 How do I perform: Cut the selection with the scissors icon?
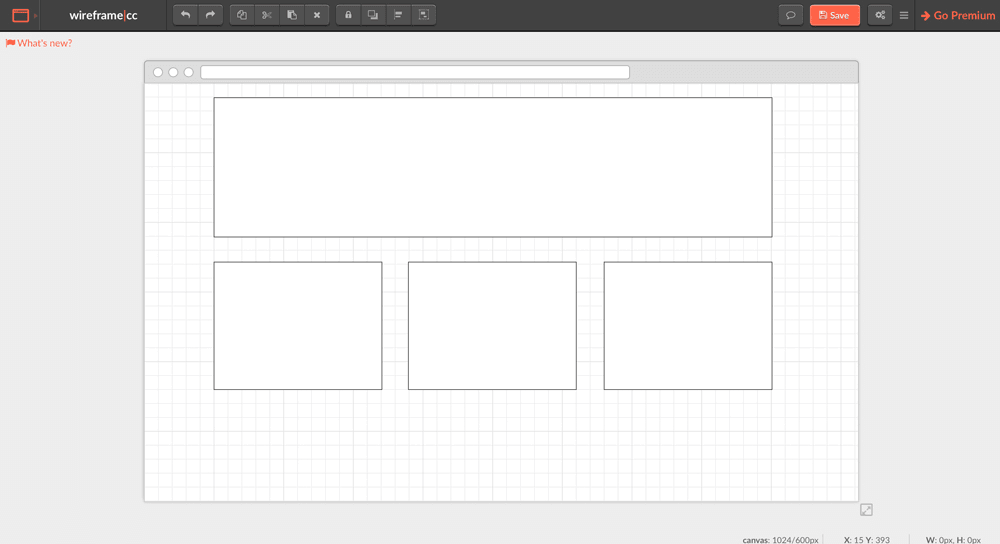click(x=267, y=15)
